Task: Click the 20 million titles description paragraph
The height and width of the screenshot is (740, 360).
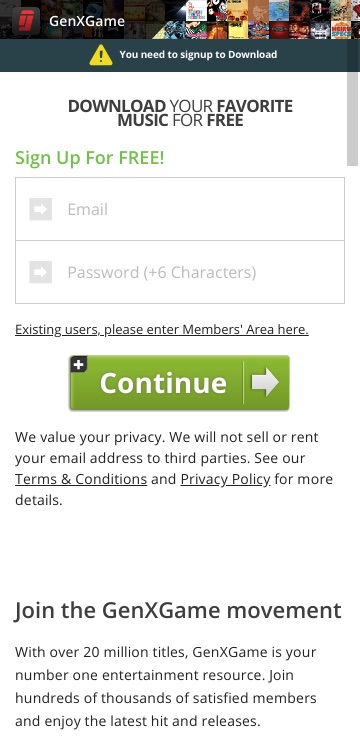Action: click(166, 687)
